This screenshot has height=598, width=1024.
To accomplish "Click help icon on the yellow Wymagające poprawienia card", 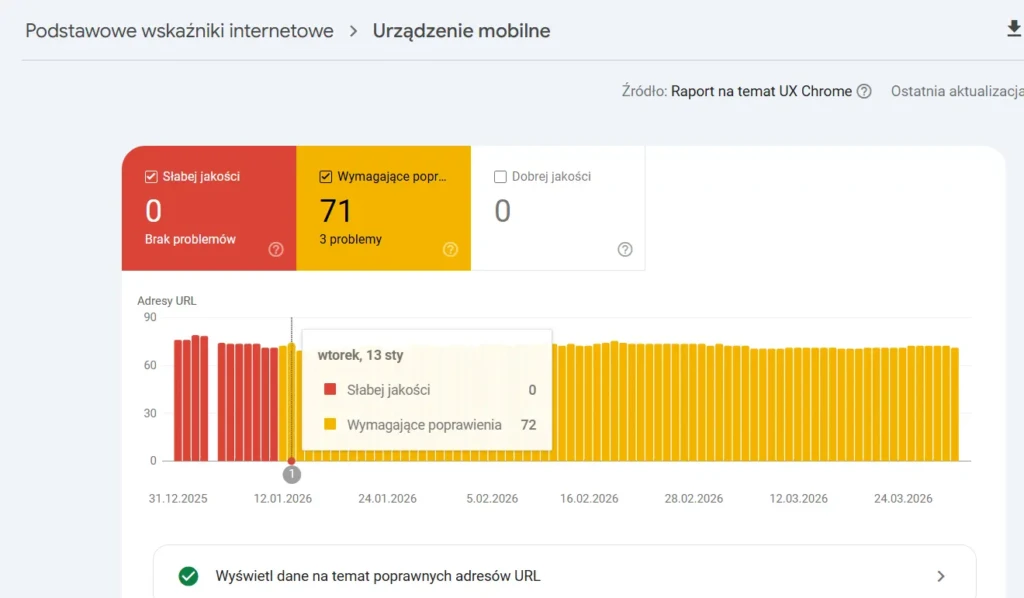I will 450,250.
